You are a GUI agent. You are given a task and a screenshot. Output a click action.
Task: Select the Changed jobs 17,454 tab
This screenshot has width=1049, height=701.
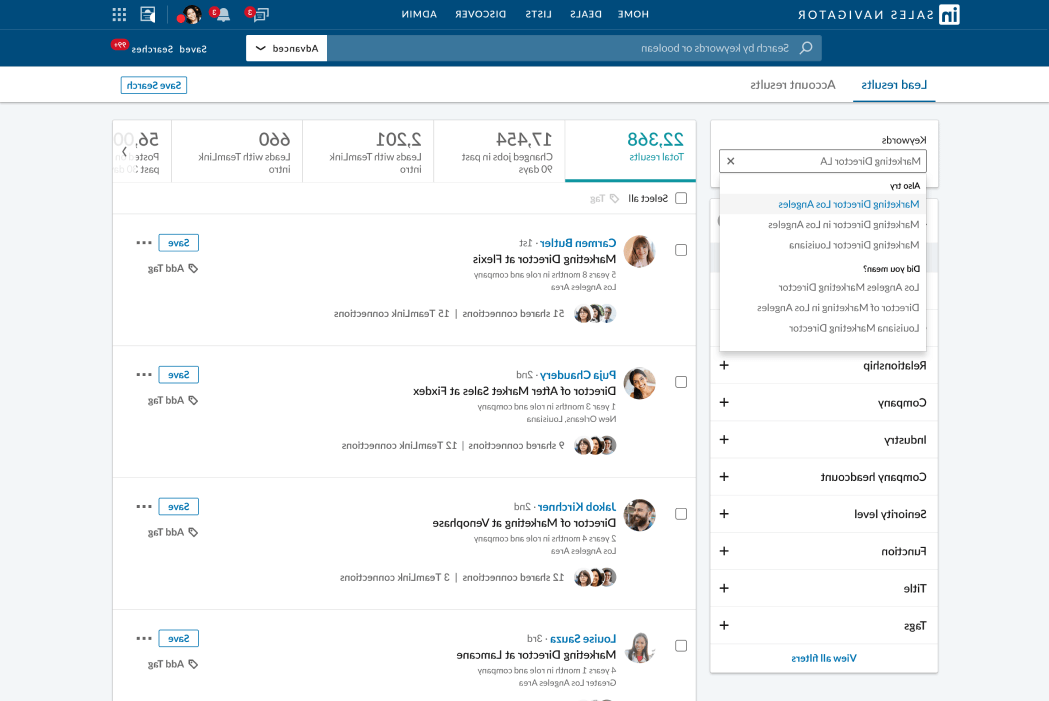click(x=500, y=151)
